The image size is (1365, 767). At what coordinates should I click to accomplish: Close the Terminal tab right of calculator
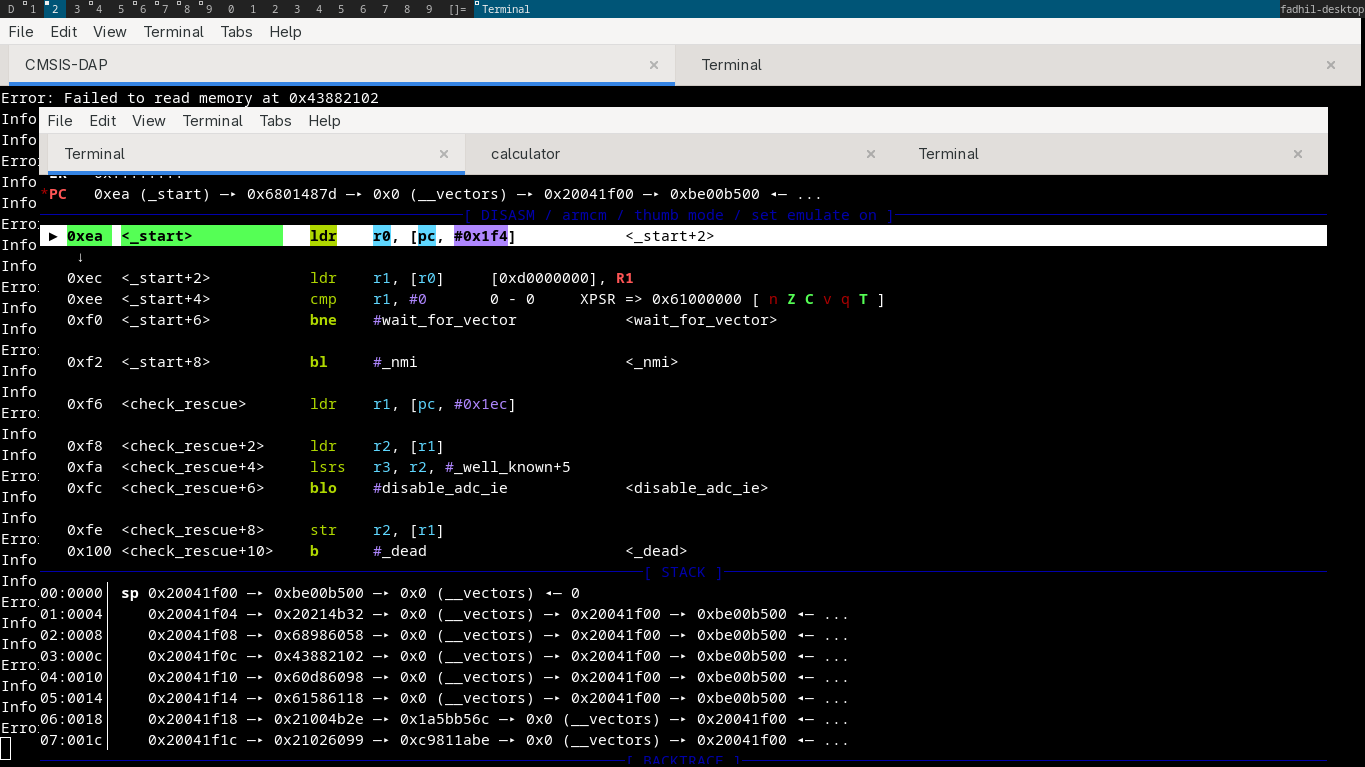1298,154
